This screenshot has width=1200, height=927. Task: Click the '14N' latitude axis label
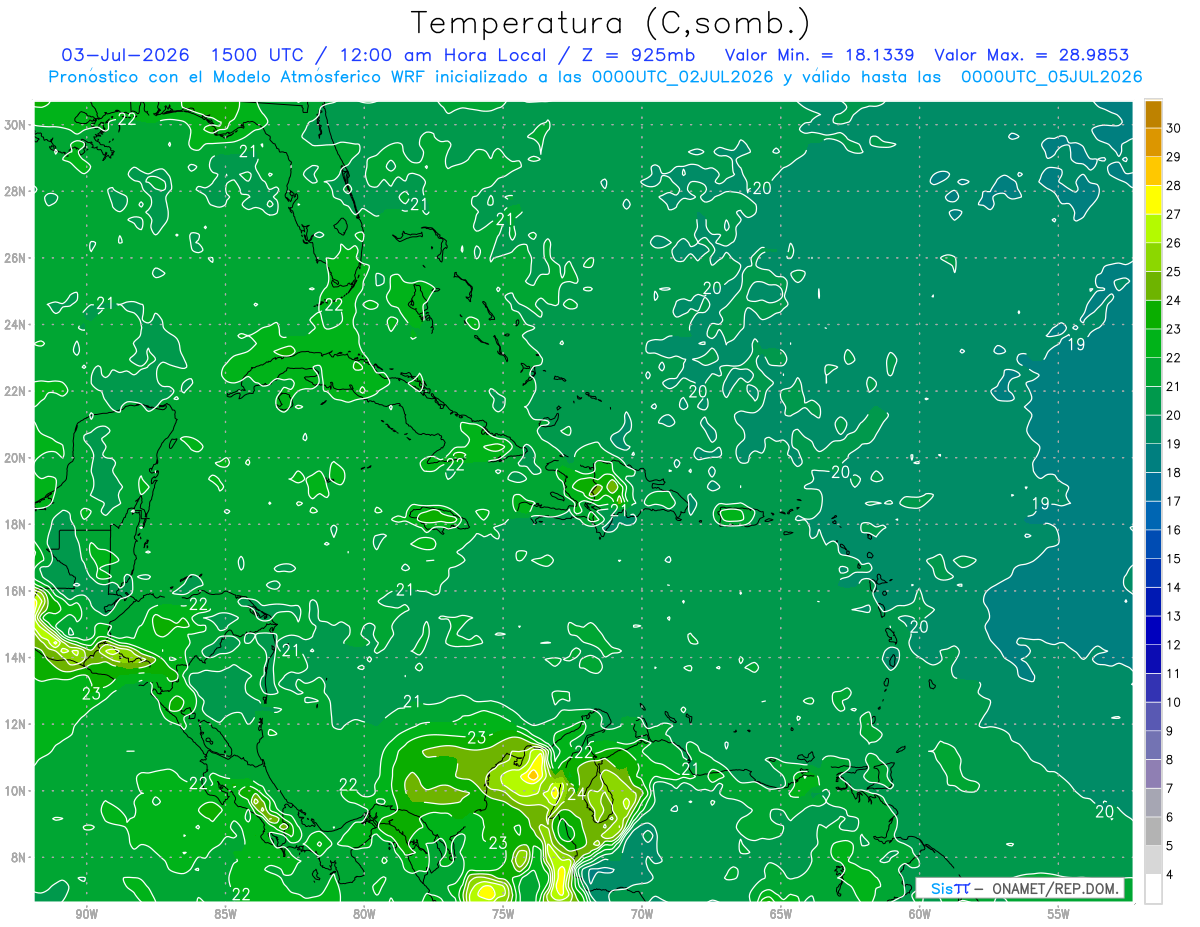[15, 658]
